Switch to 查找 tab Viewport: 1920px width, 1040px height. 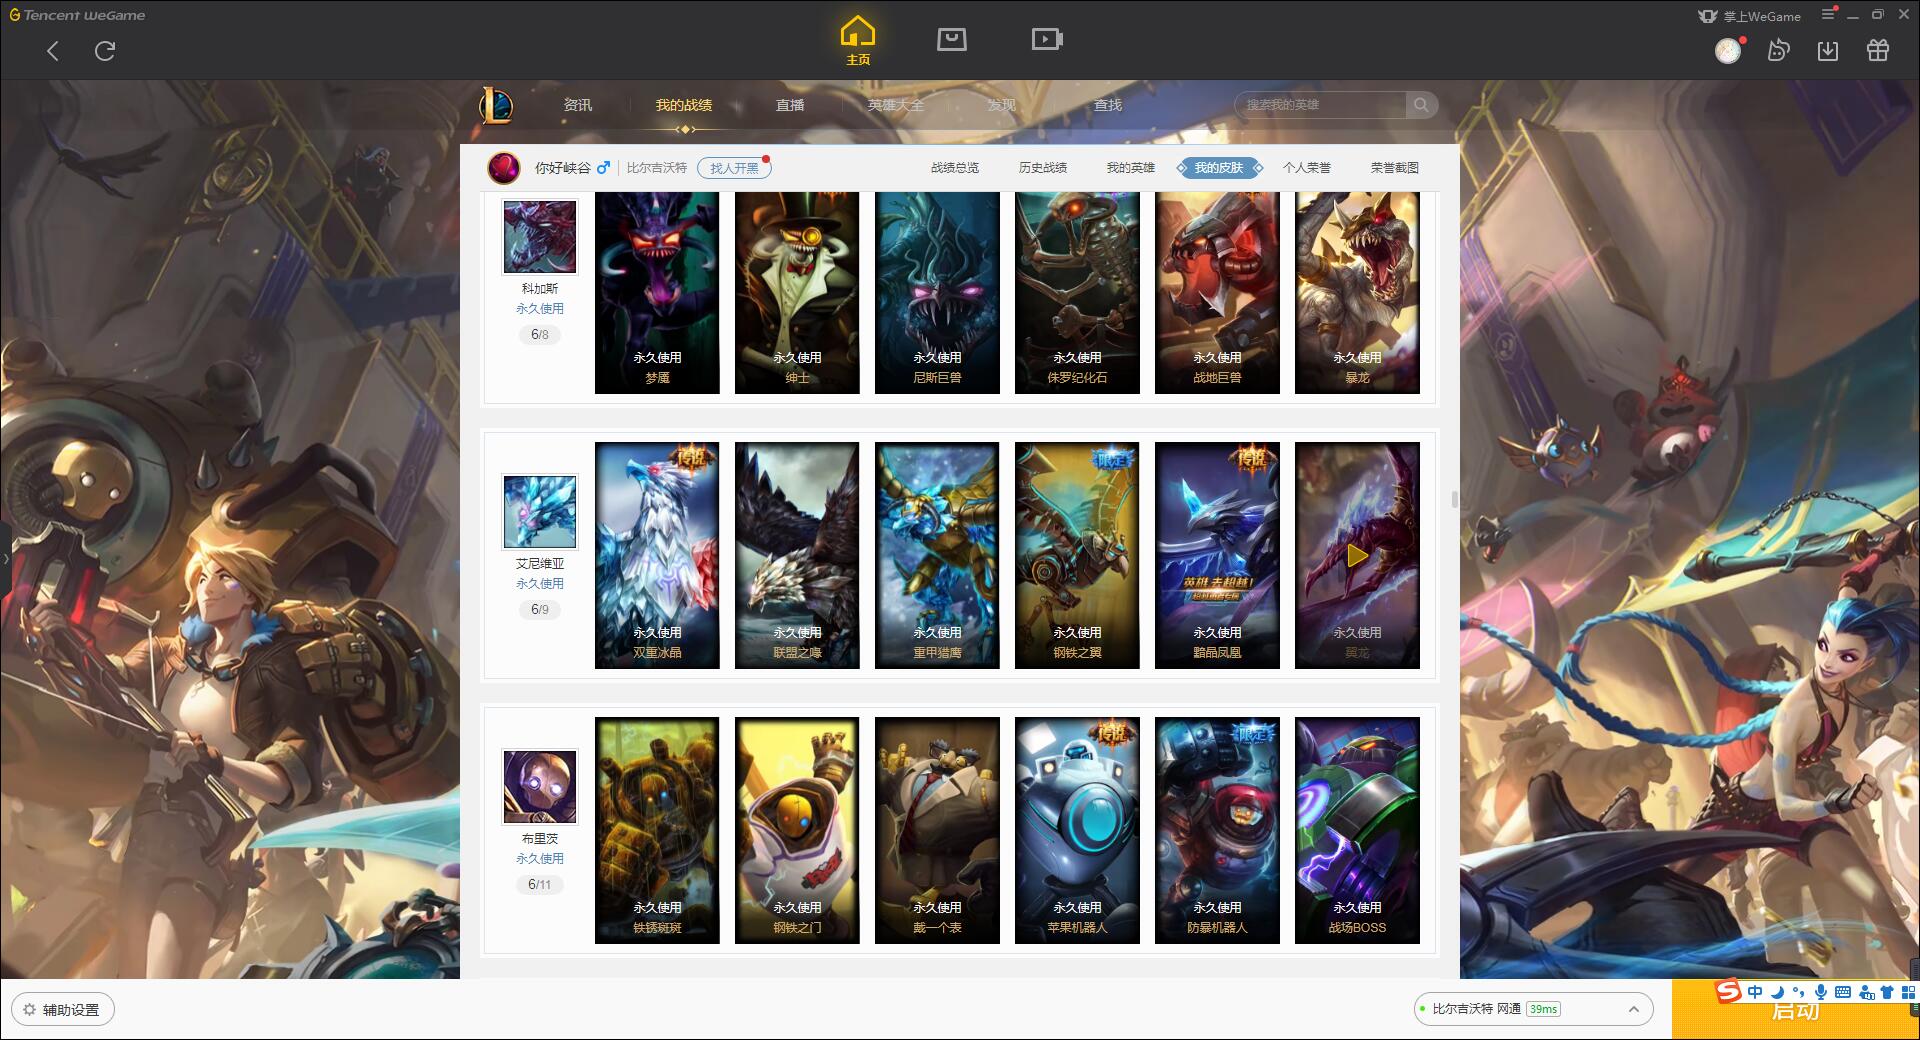(x=1108, y=105)
